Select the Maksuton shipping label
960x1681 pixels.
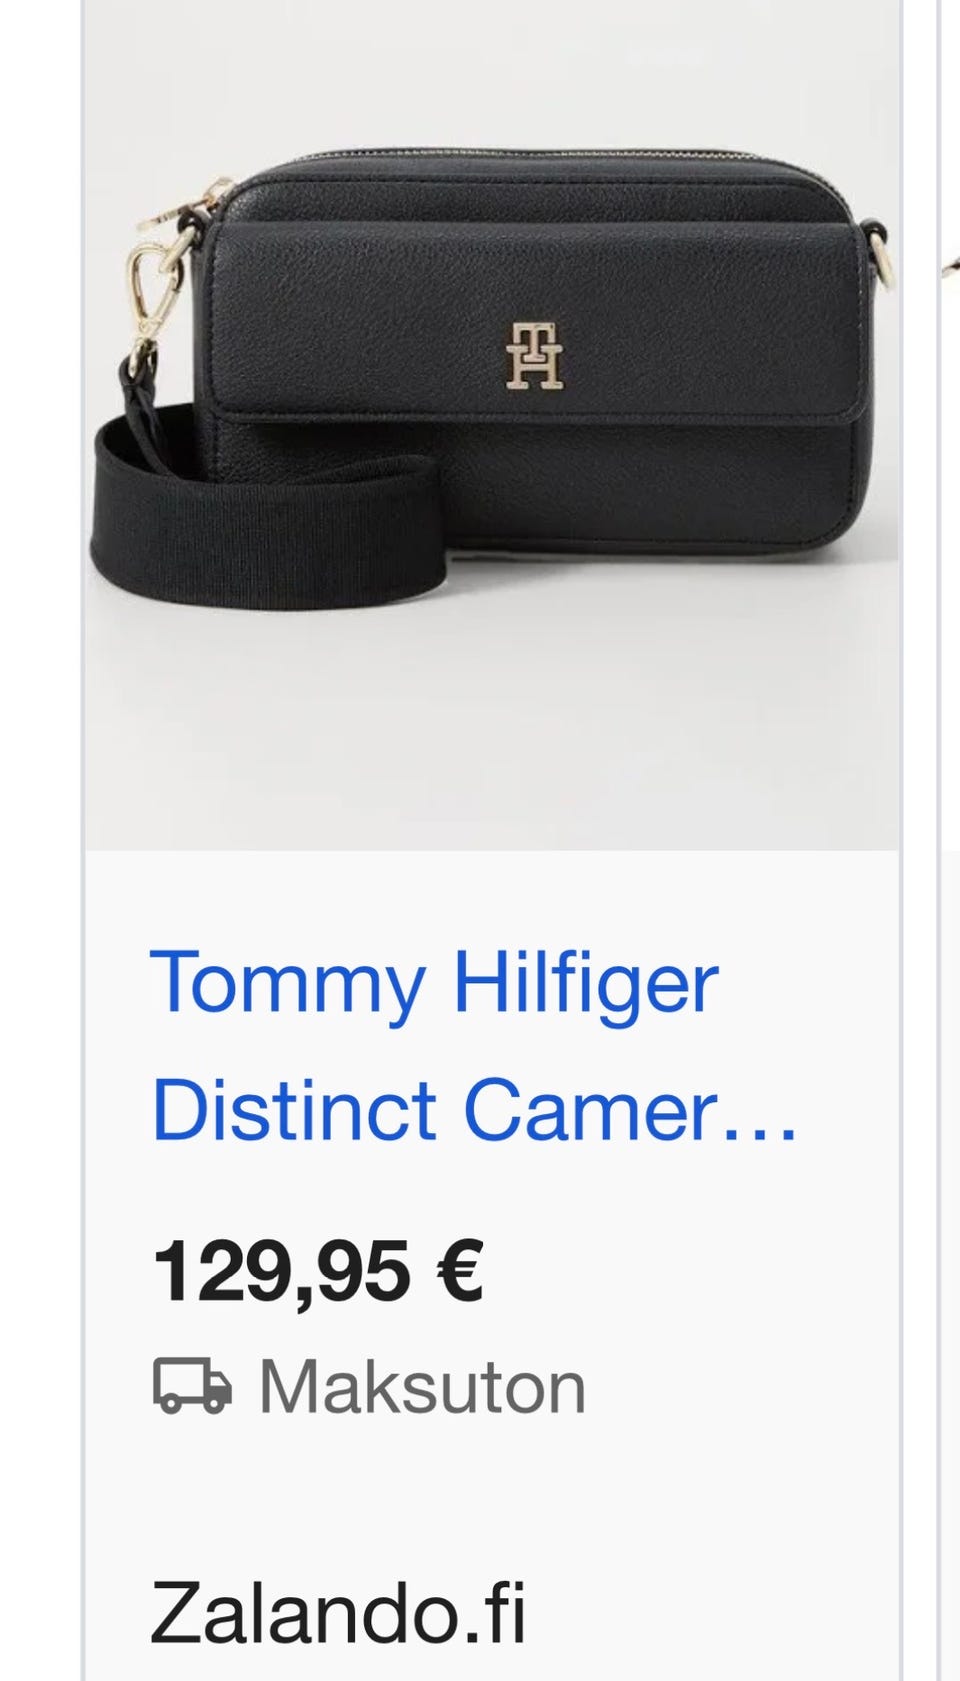click(422, 1387)
